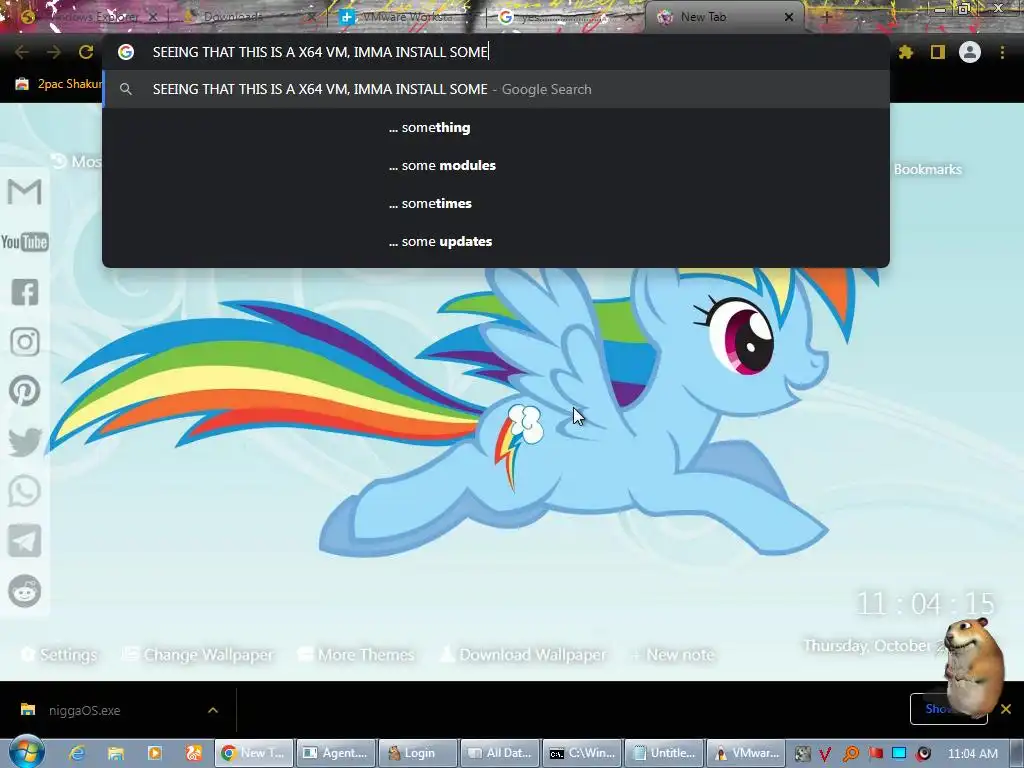Switch to Untitled Notepad taskbar window
Viewport: 1024px width, 768px height.
coord(664,753)
